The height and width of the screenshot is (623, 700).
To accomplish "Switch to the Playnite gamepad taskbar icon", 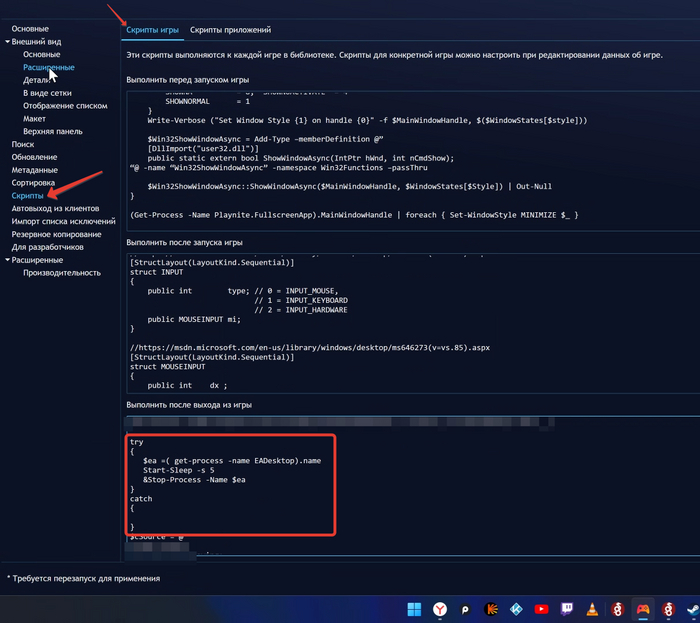I will [643, 609].
